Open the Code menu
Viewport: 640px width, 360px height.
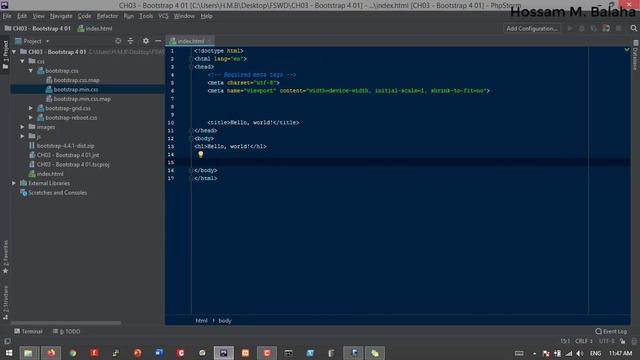tap(84, 16)
